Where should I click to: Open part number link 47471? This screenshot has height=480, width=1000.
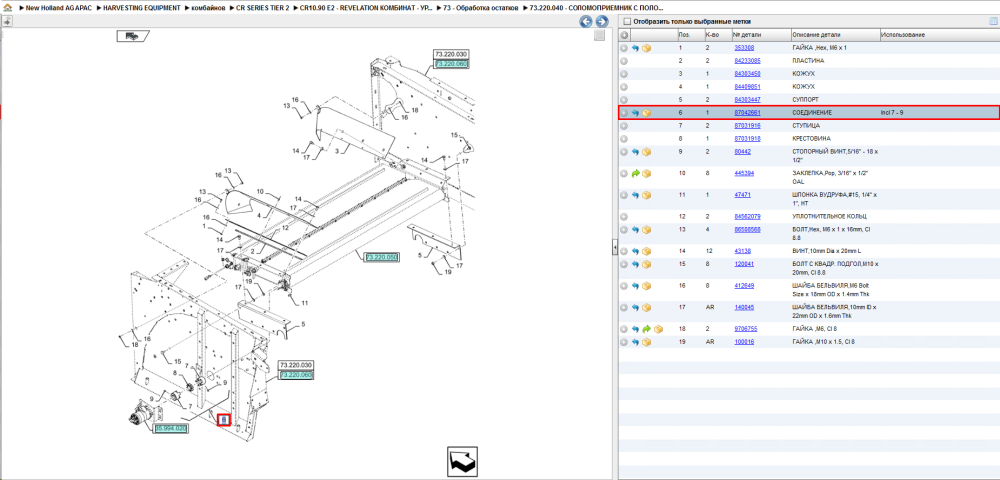(742, 195)
